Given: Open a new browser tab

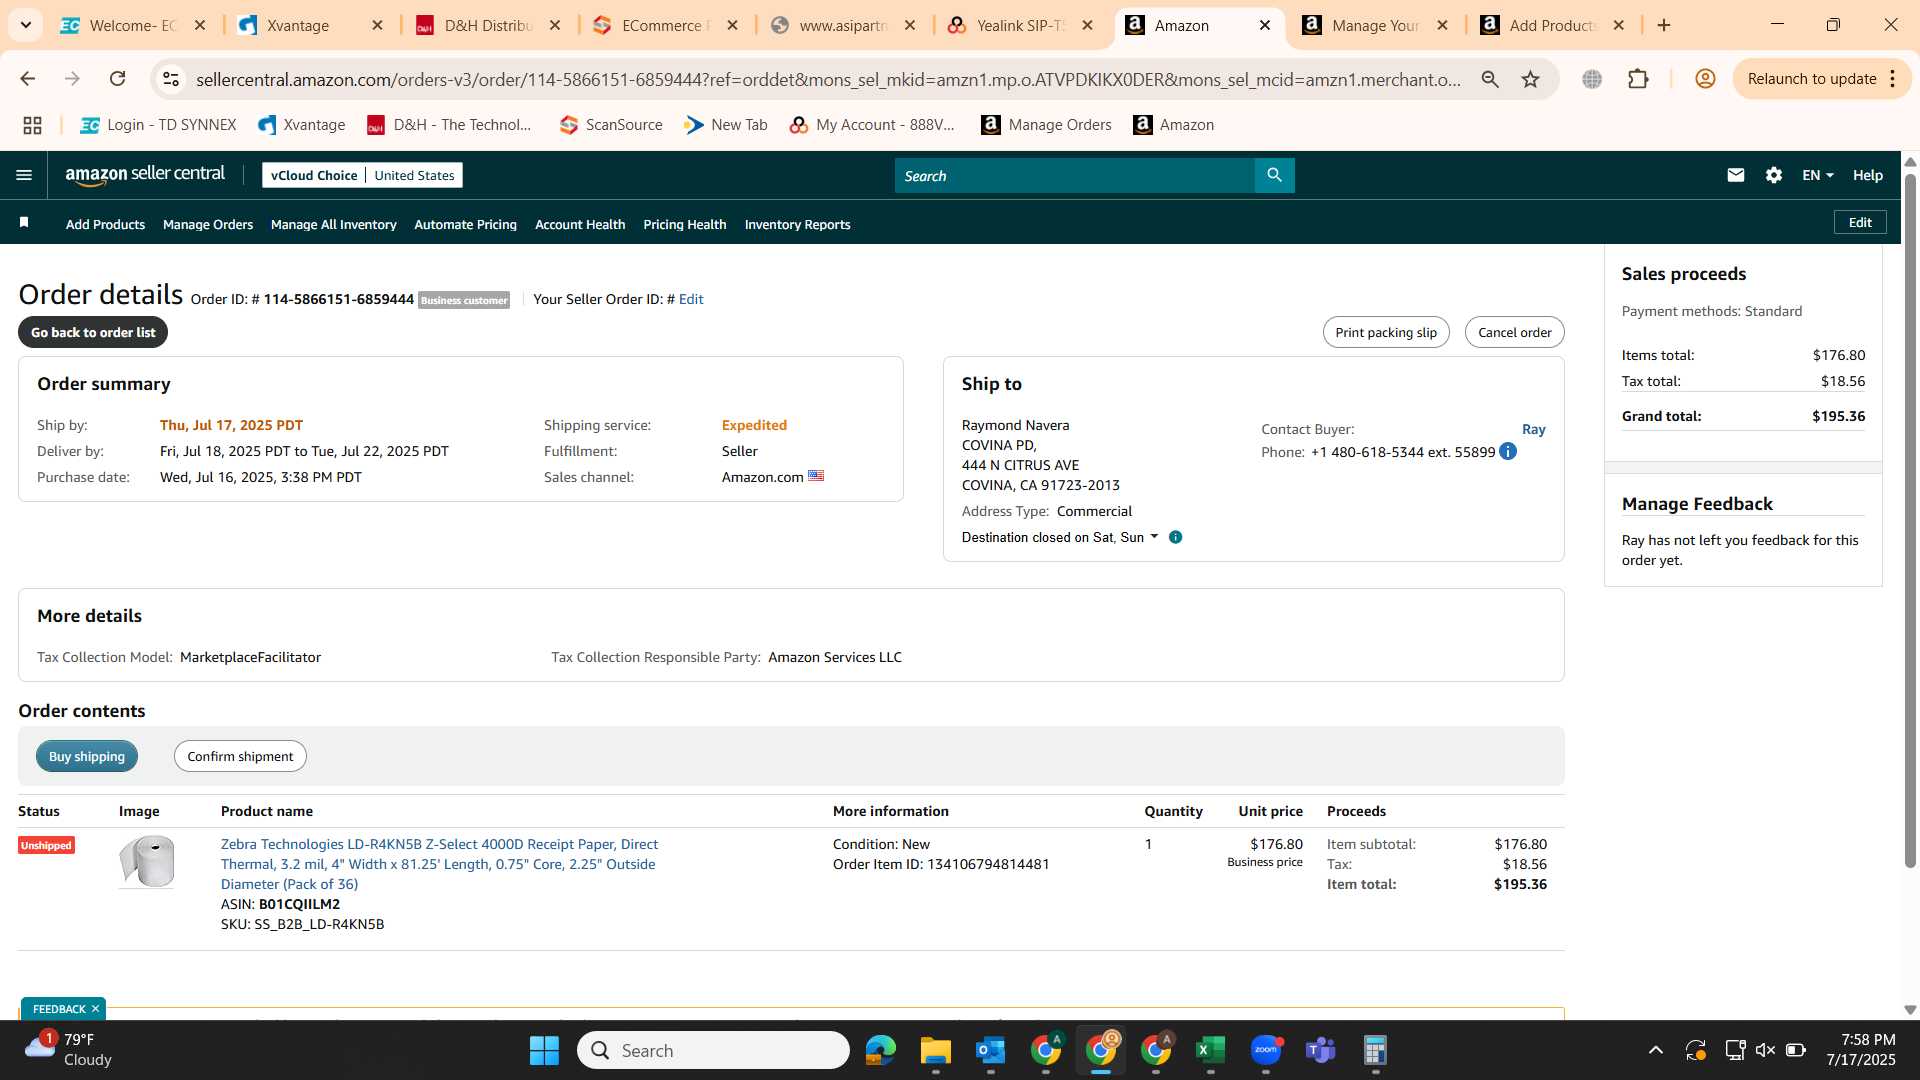Looking at the screenshot, I should (1664, 25).
